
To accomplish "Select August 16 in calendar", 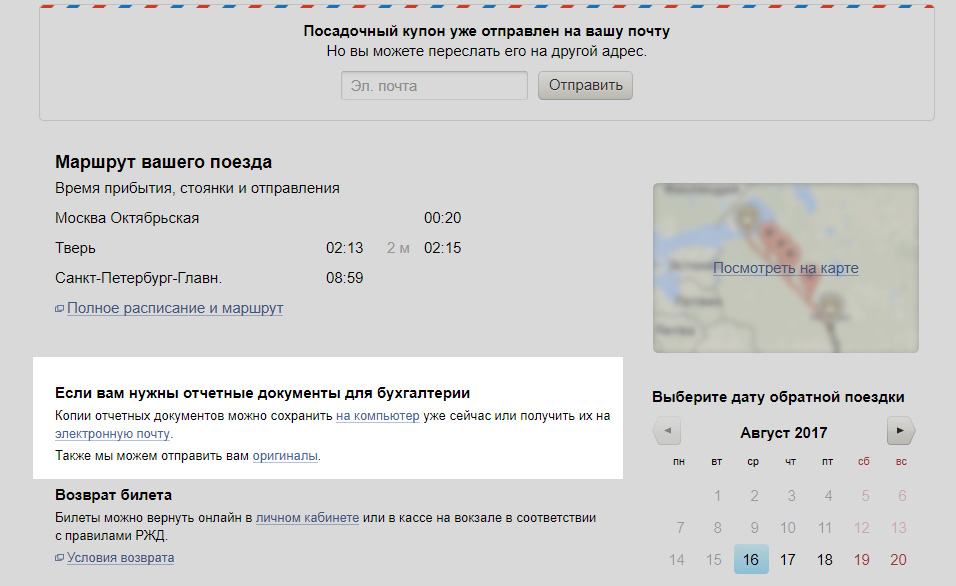I will pyautogui.click(x=751, y=560).
